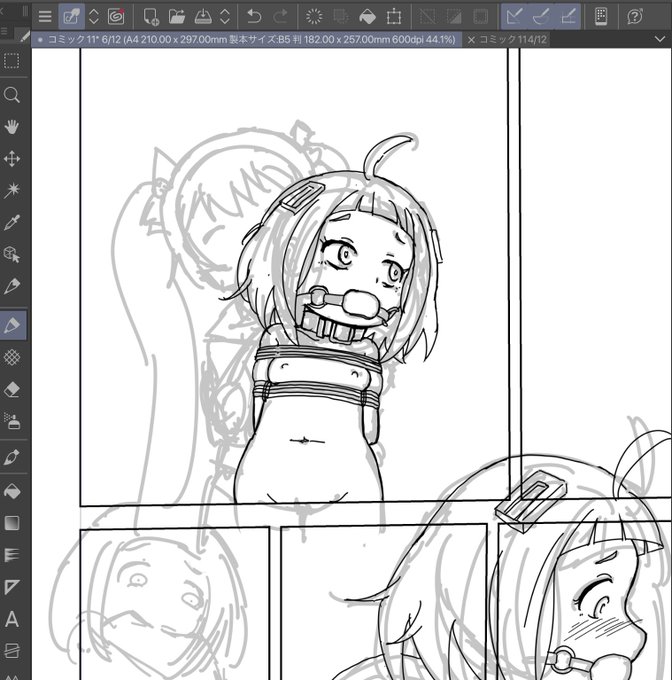672x680 pixels.
Task: Create a new canvas file
Action: [151, 16]
